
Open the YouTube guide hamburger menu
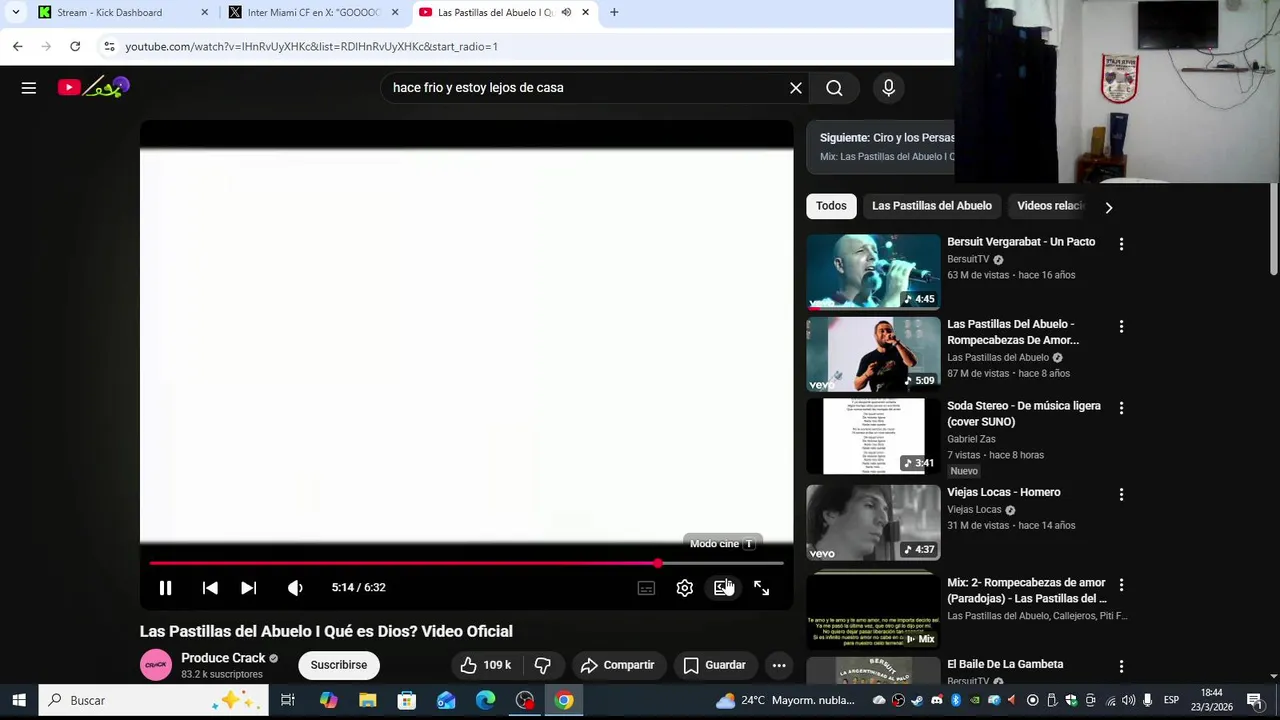point(29,88)
